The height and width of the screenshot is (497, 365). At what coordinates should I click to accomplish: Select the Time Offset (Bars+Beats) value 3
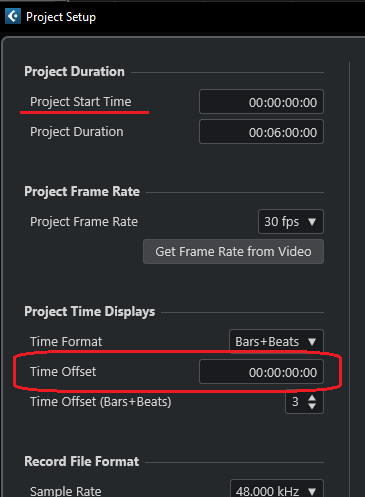pos(295,402)
